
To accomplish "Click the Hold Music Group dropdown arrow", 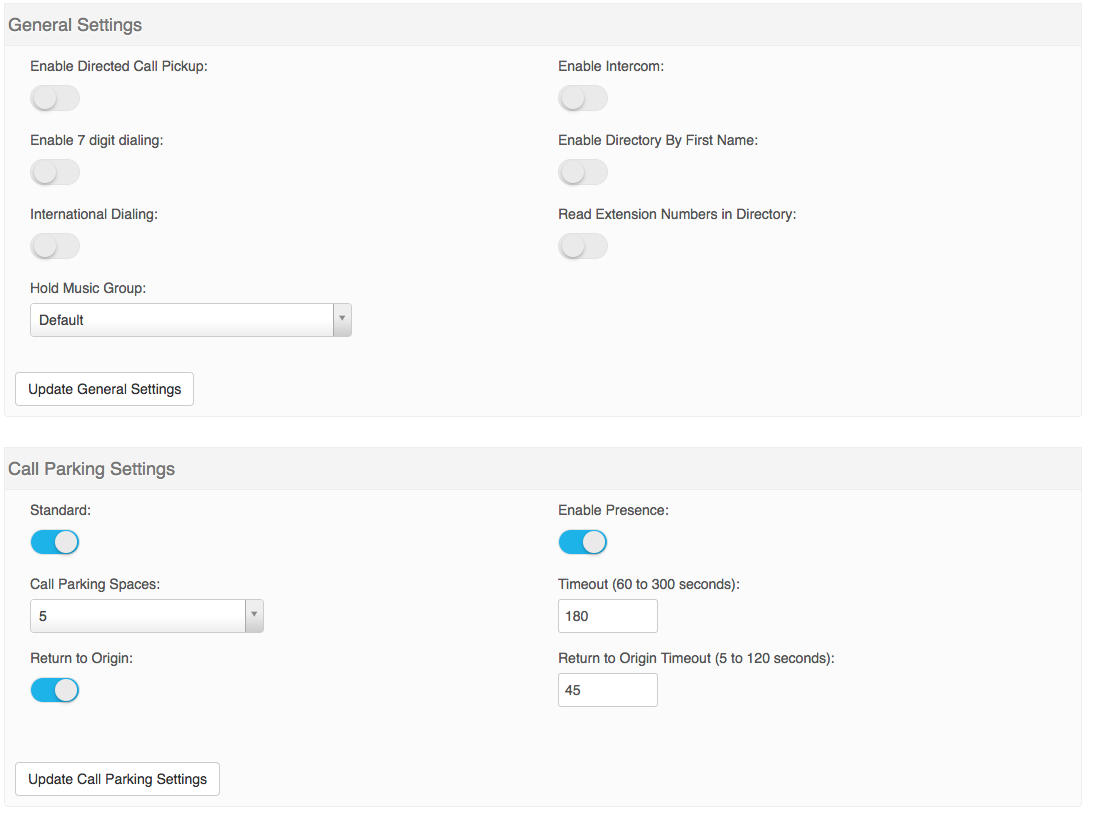I will 342,319.
